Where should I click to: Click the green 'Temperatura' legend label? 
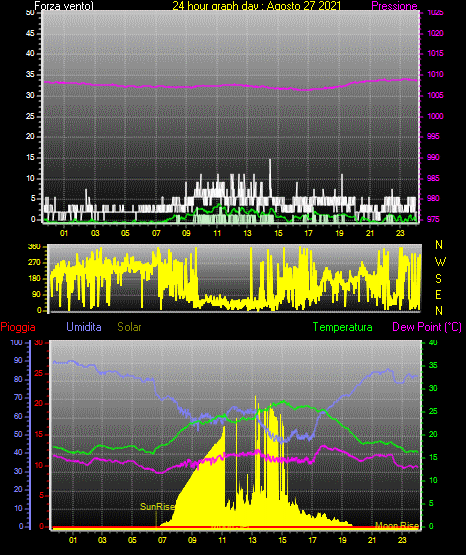[343, 327]
